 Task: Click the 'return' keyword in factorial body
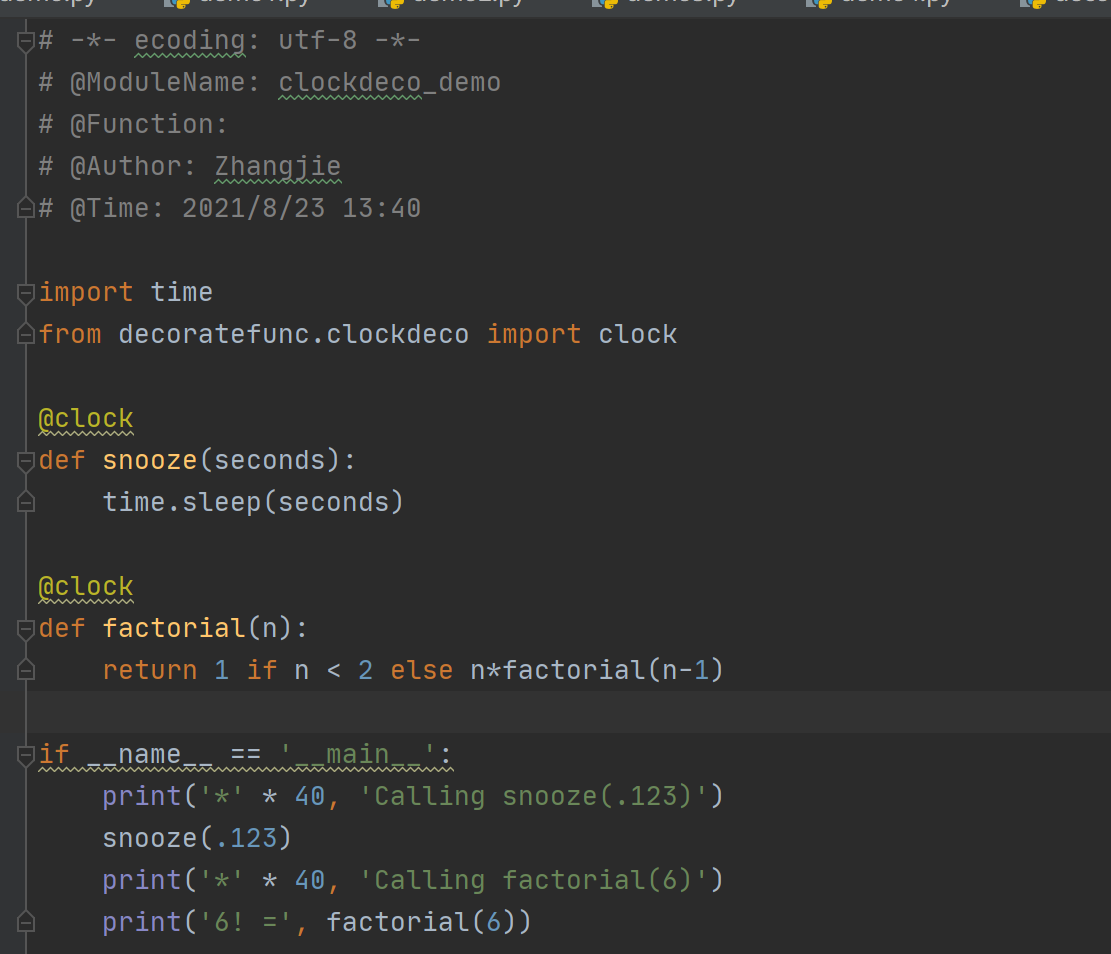[150, 670]
